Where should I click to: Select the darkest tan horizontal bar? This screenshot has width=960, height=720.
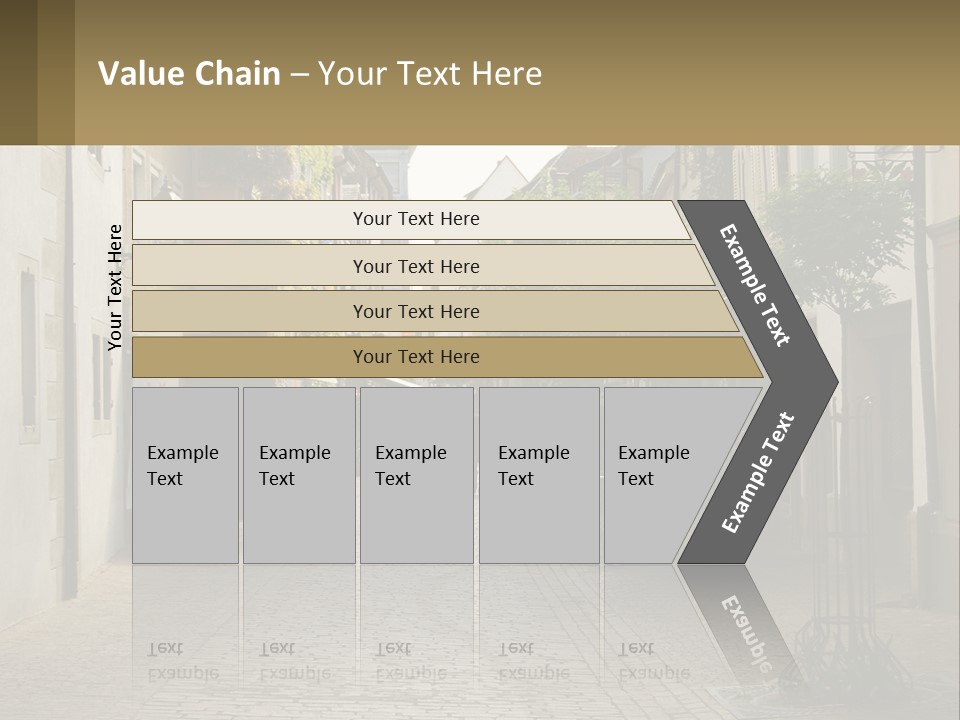point(415,357)
